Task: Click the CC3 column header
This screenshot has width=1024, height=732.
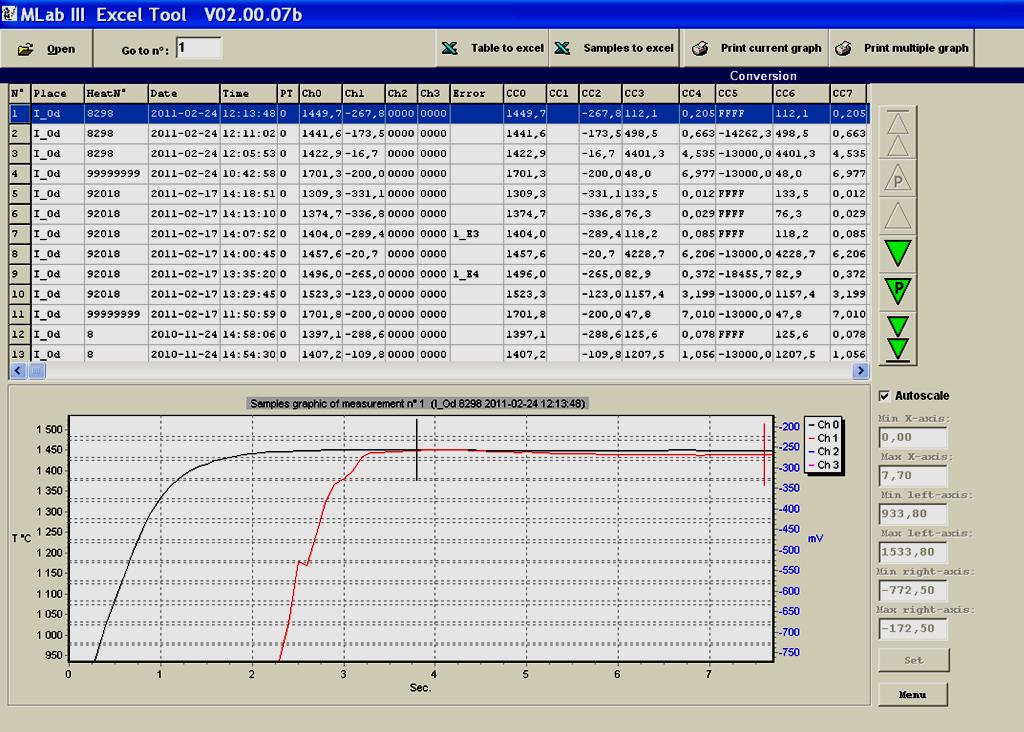Action: [x=650, y=93]
